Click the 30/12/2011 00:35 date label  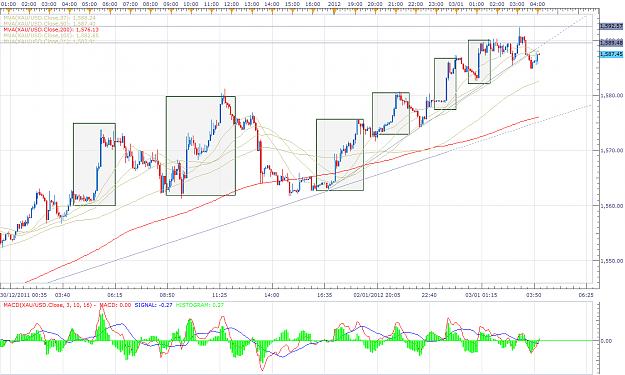(x=24, y=295)
